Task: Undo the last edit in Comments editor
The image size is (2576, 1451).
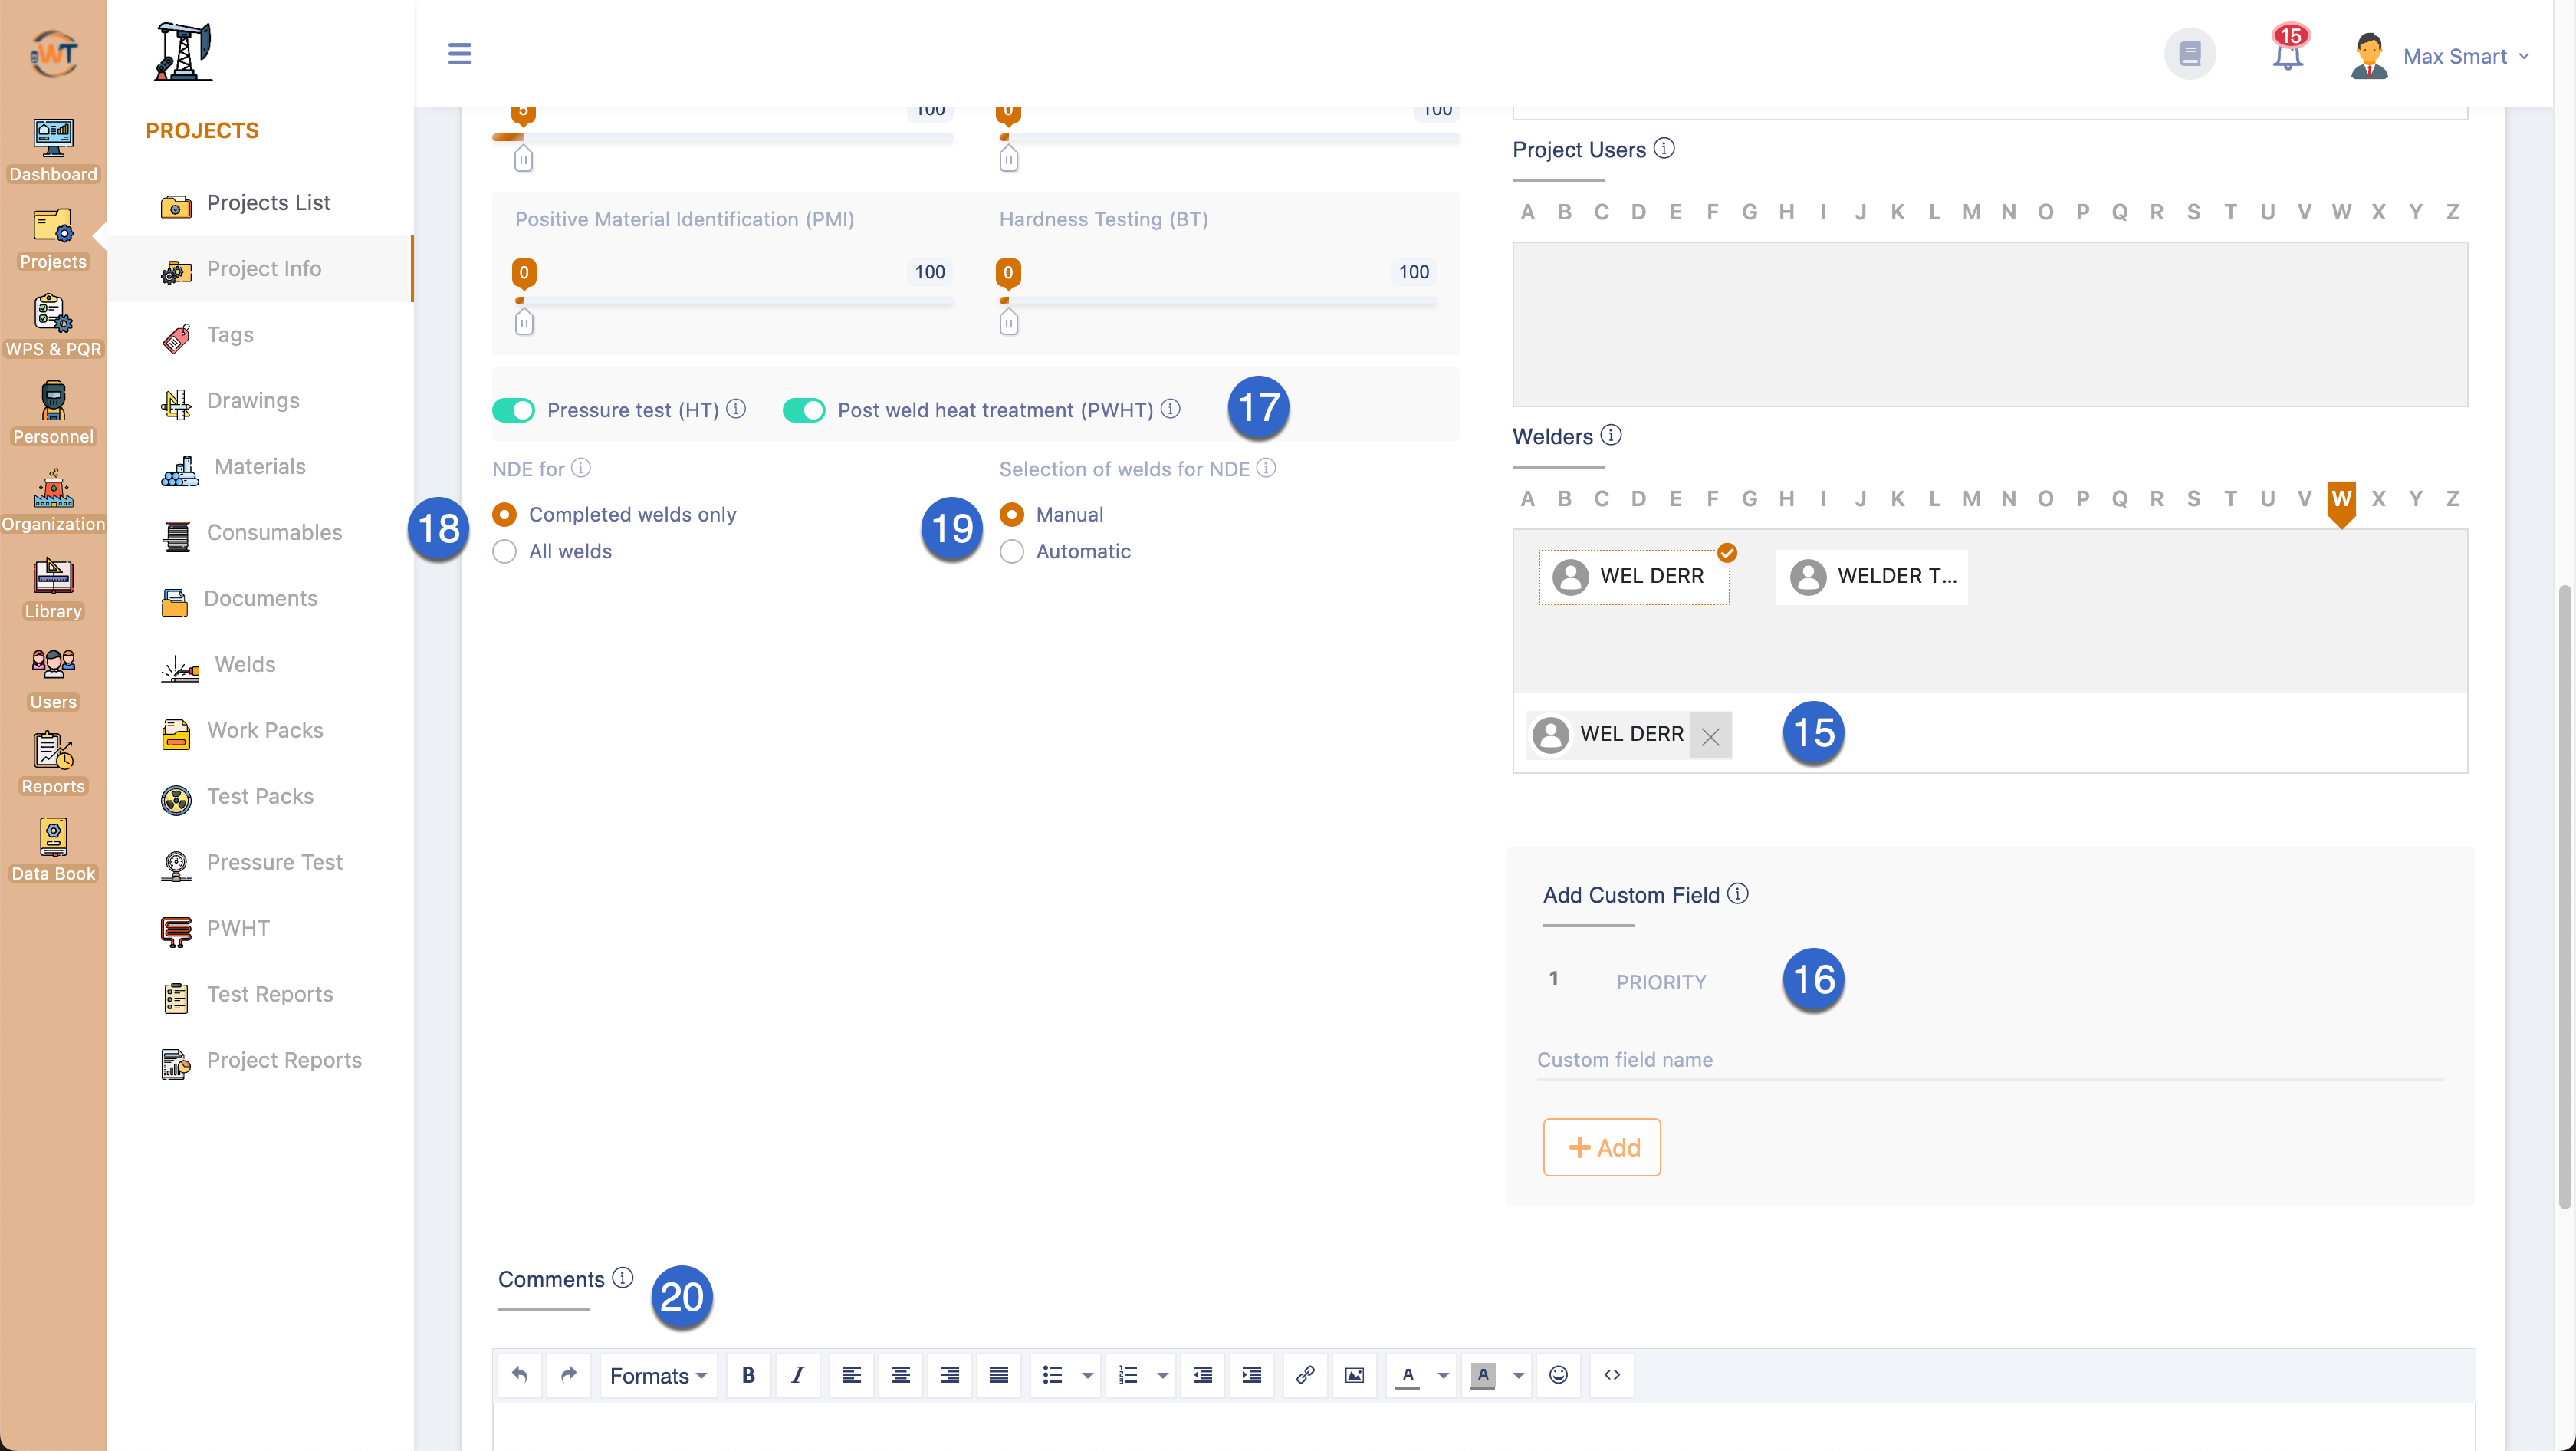Action: [519, 1375]
